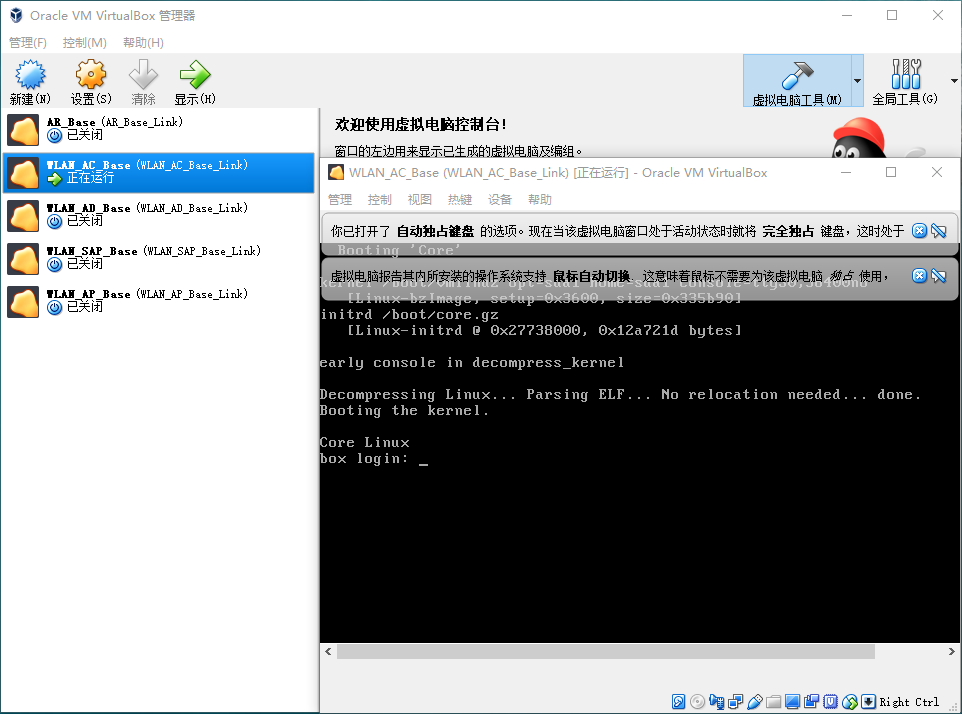
Task: Click the WLAN_AP_Base machine OS icon
Action: [x=23, y=301]
